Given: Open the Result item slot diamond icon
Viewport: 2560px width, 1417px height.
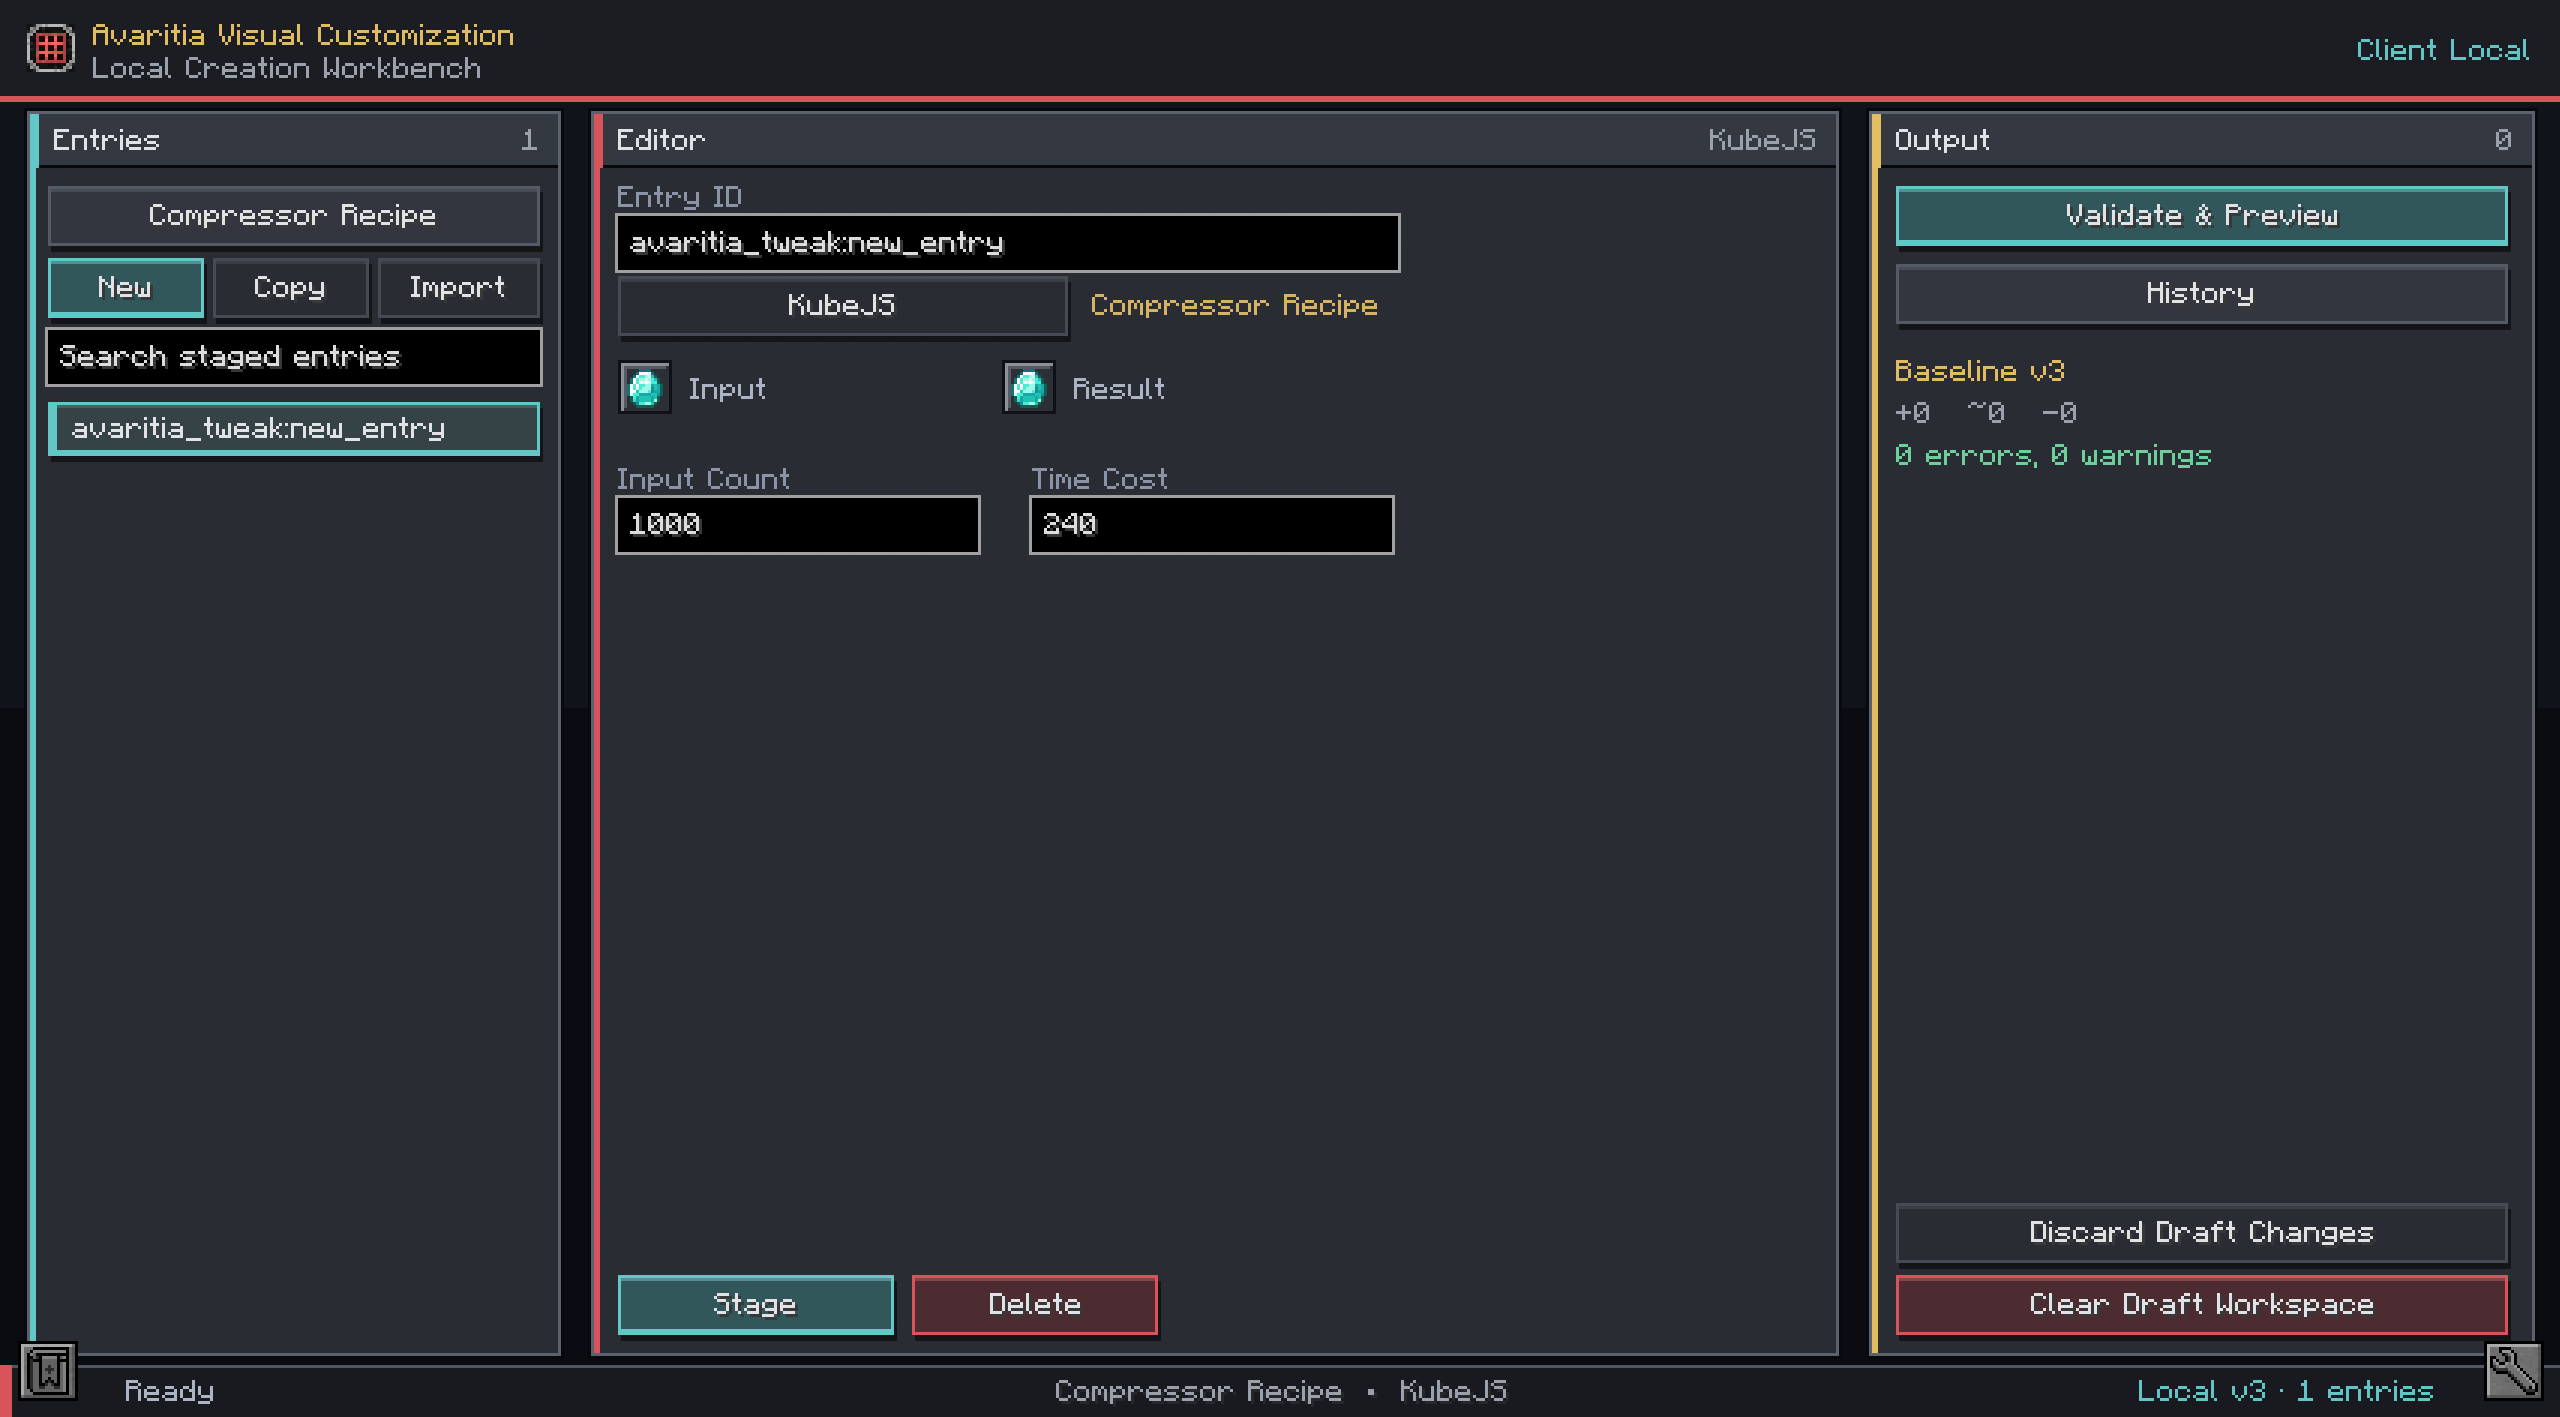Looking at the screenshot, I should 1029,388.
